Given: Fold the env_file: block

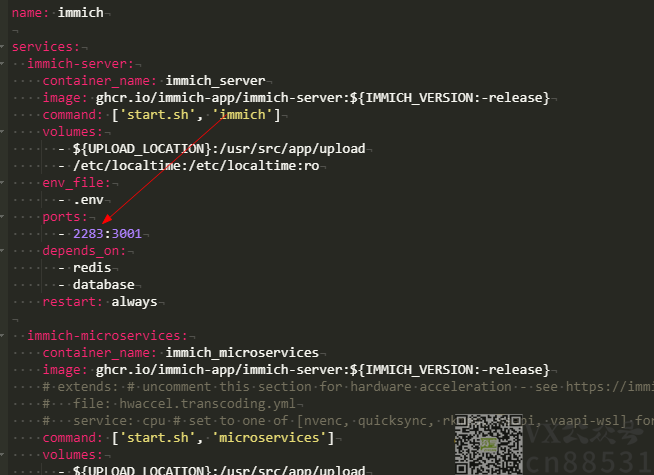Looking at the screenshot, I should pos(2,183).
